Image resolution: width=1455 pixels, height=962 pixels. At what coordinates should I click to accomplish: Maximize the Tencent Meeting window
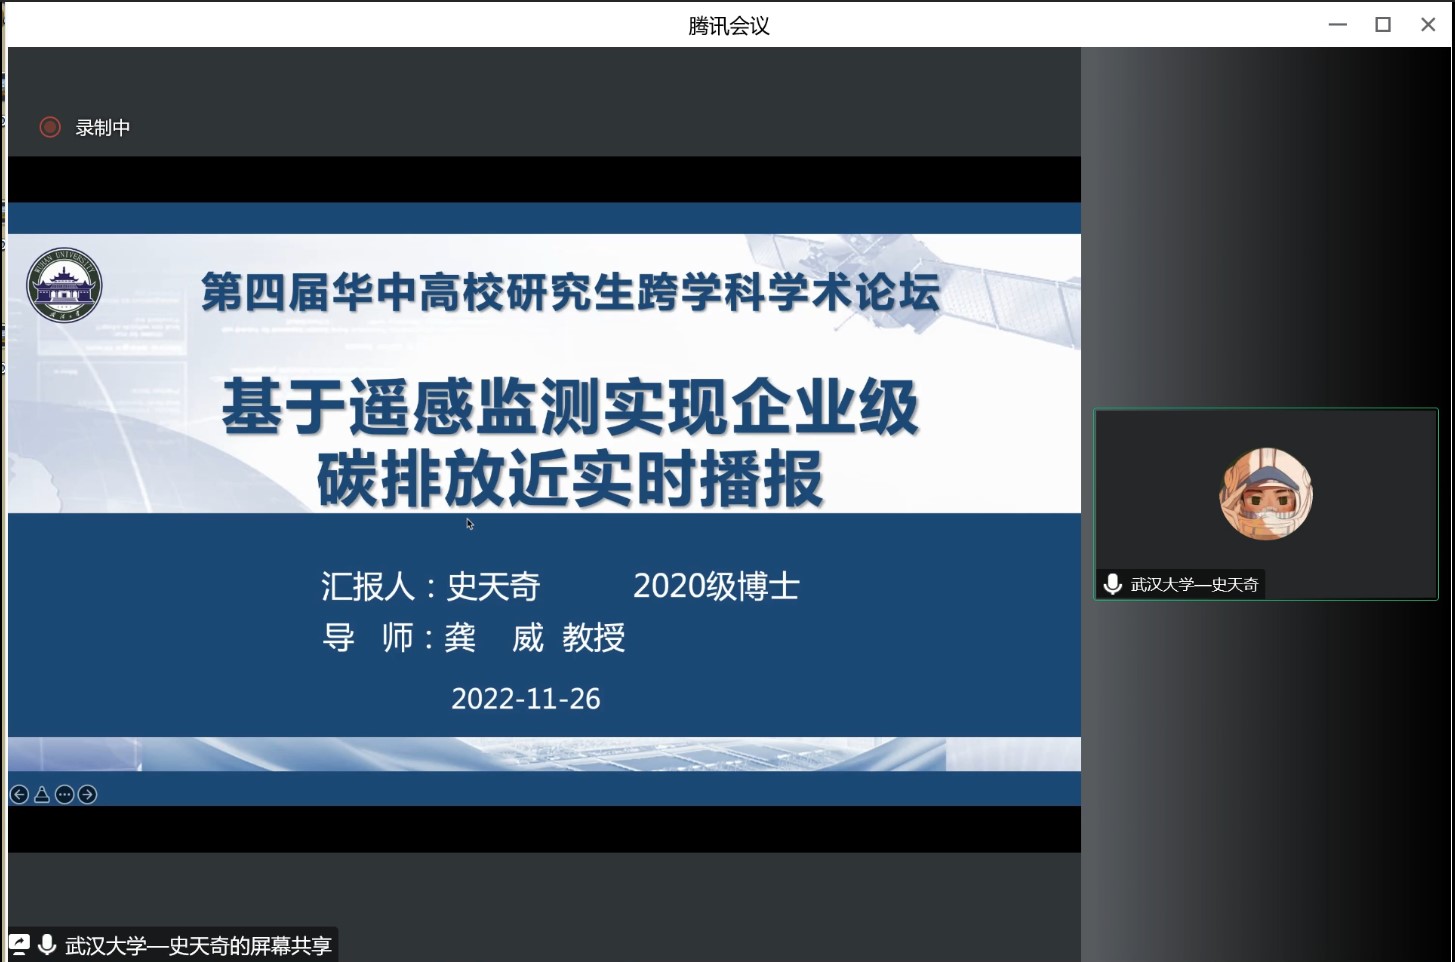pyautogui.click(x=1383, y=25)
